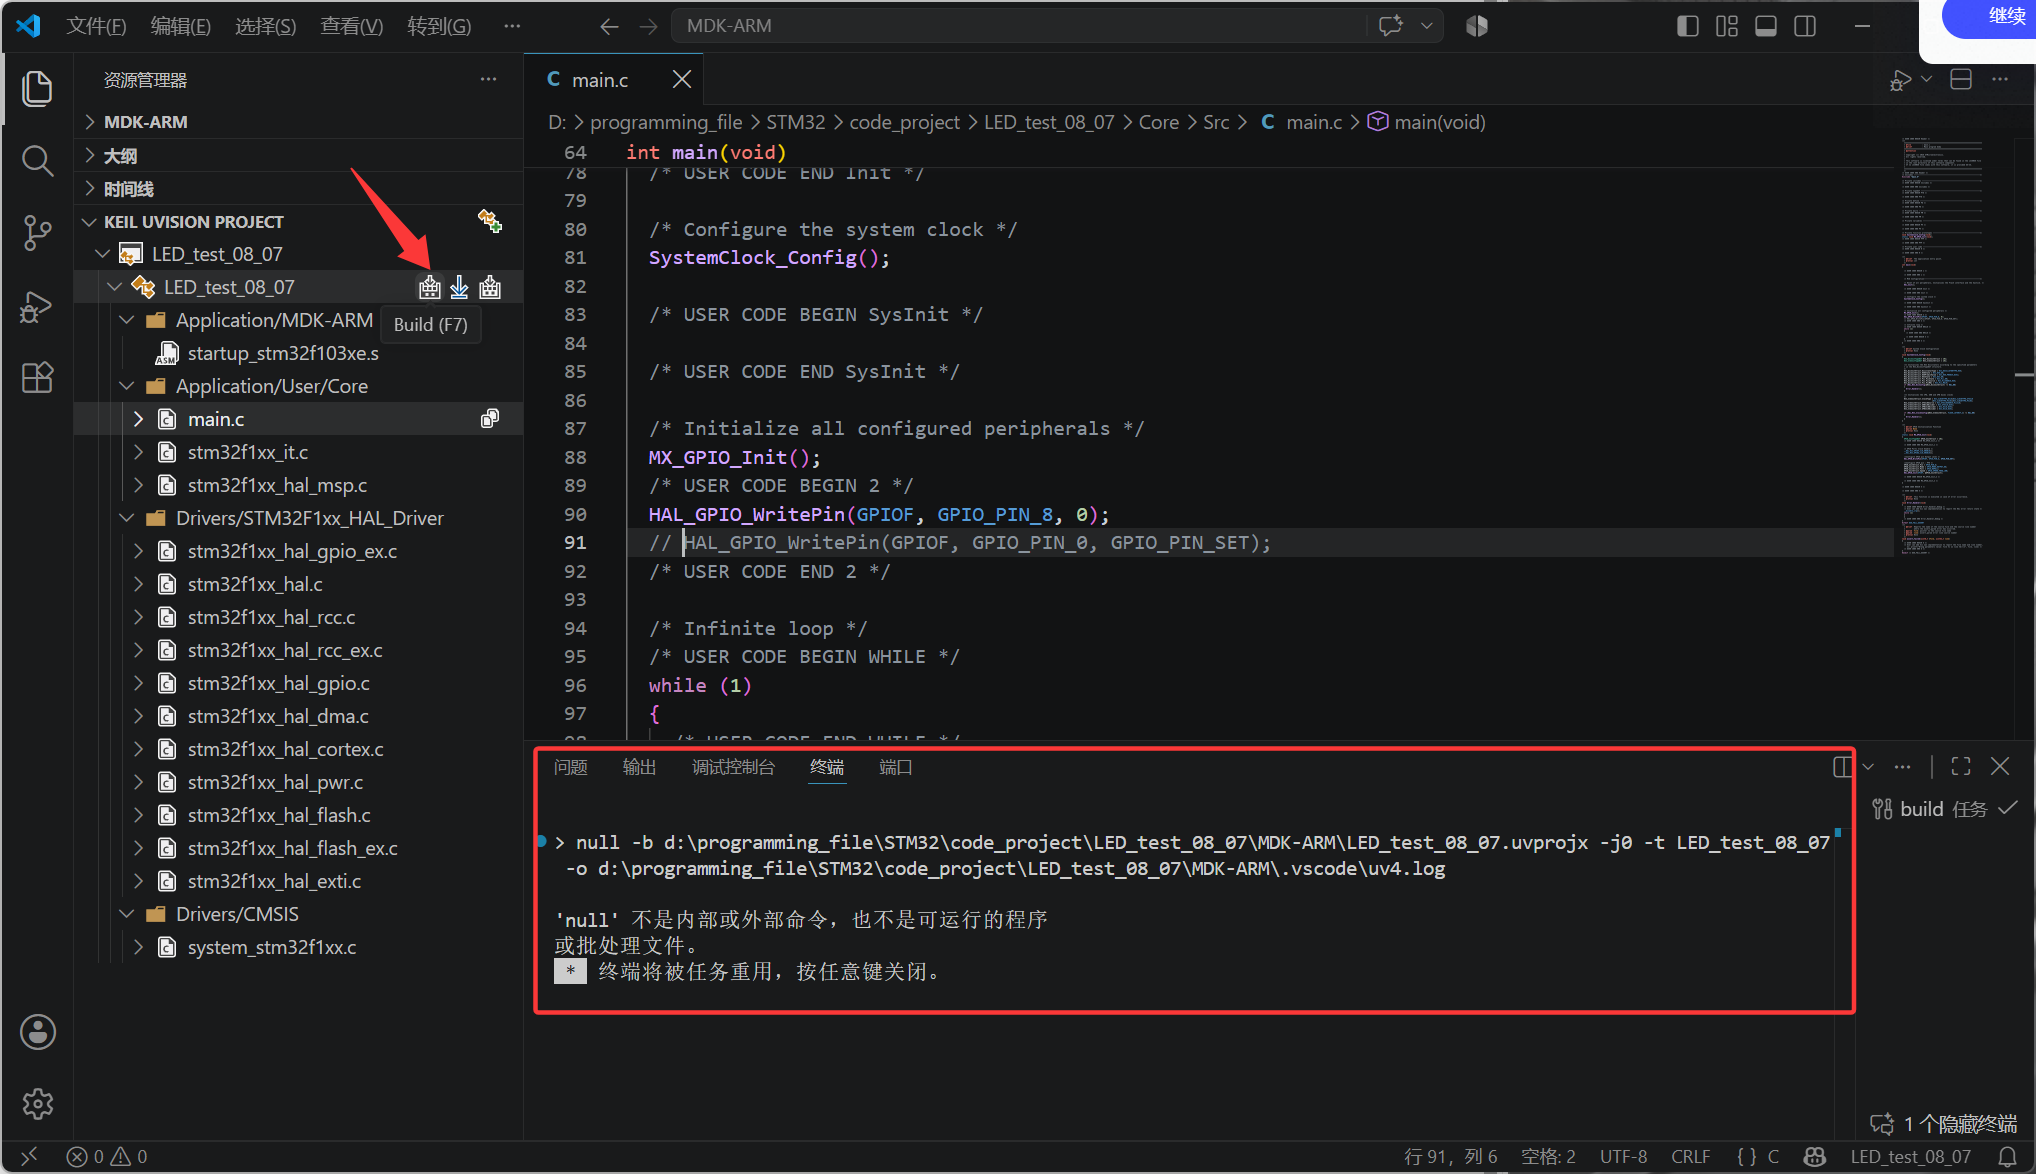The width and height of the screenshot is (2036, 1174).
Task: Click the Src breadcrumb segment
Action: tap(1216, 122)
